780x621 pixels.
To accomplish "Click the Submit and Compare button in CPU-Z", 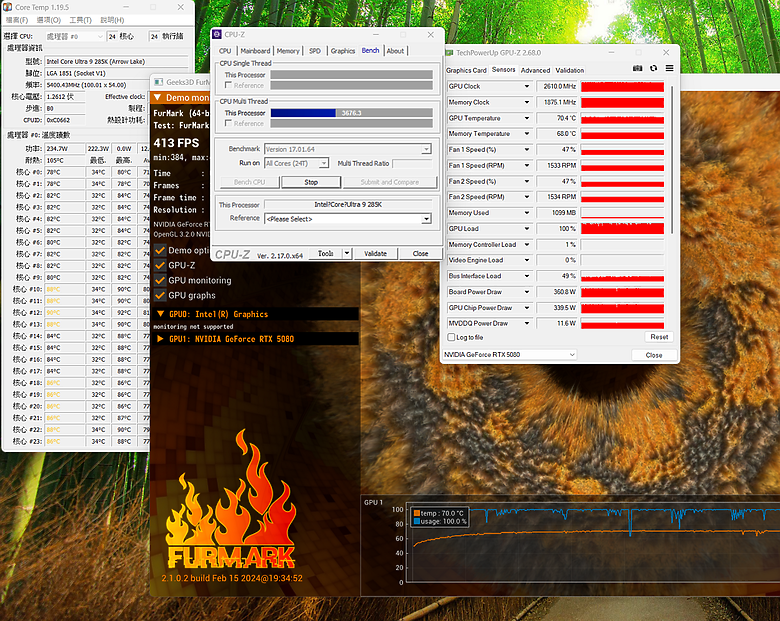I will (390, 182).
